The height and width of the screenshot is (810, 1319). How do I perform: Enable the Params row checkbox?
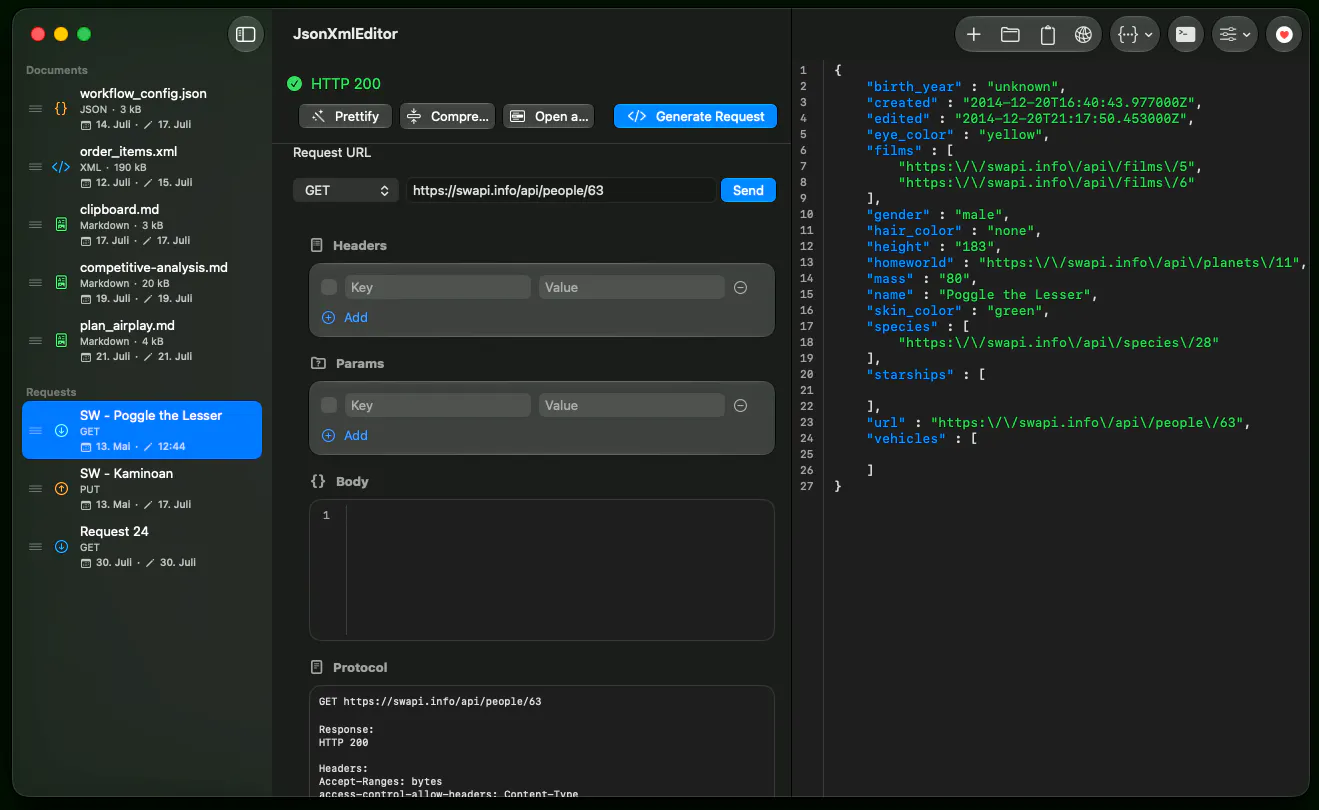pos(329,405)
